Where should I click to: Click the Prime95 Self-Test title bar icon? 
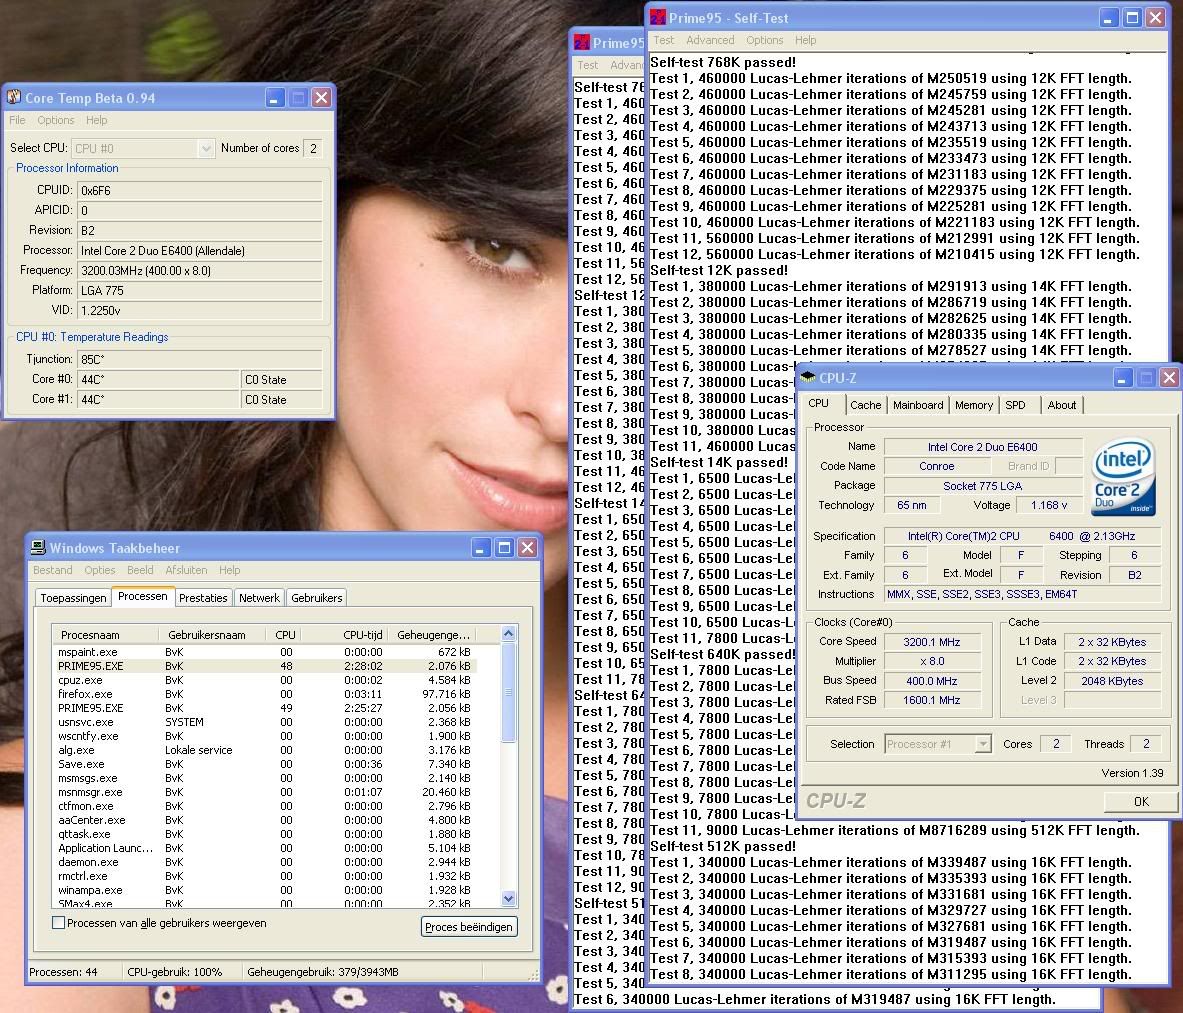pyautogui.click(x=658, y=18)
